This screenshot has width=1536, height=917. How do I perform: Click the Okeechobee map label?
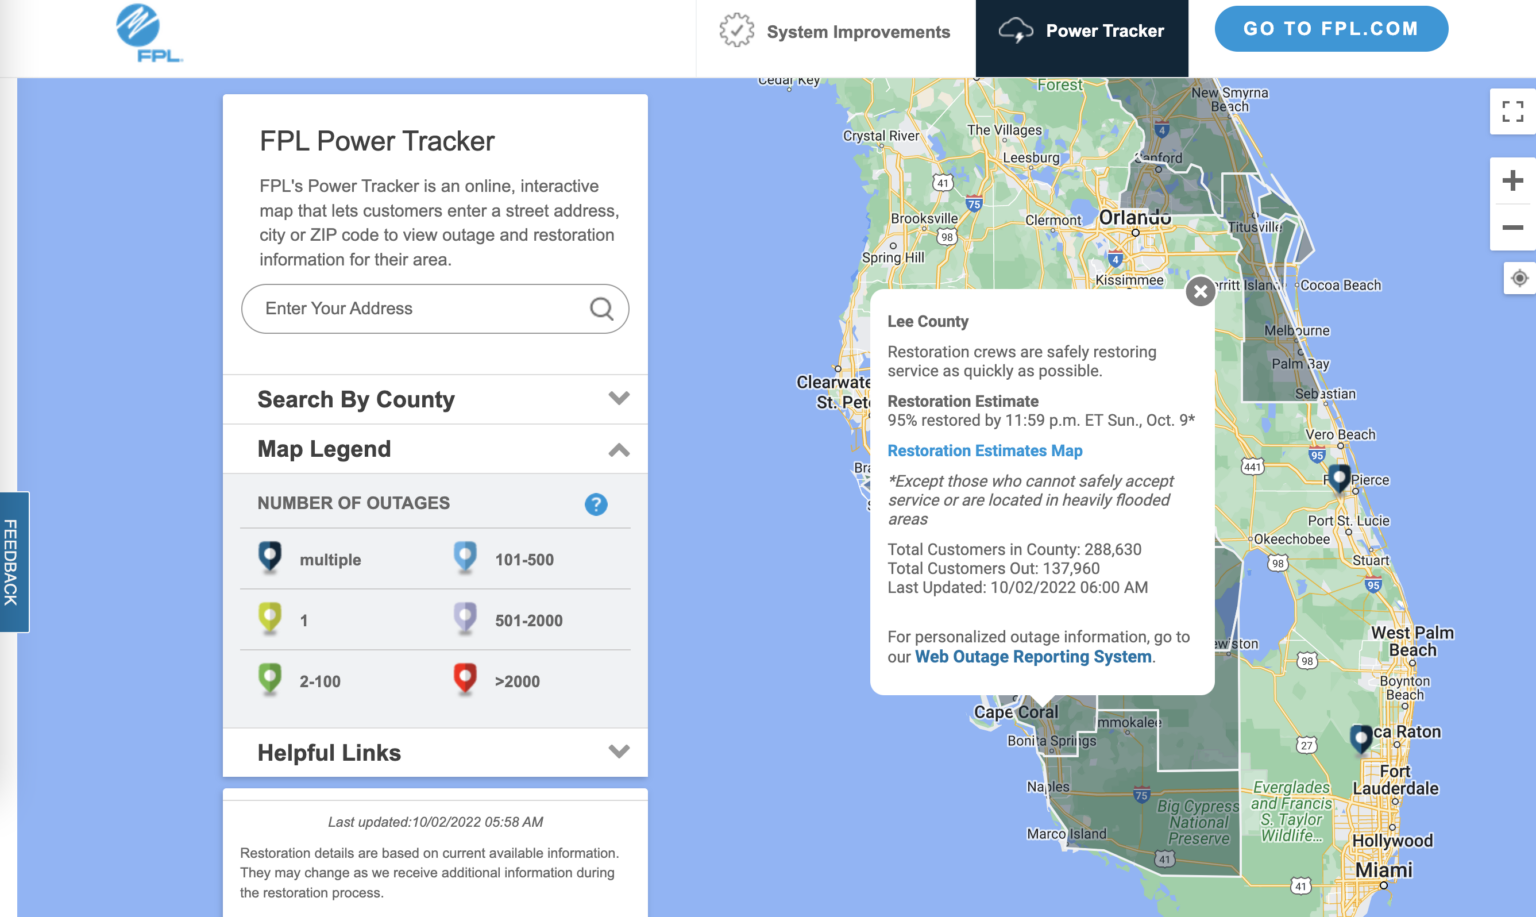click(1292, 539)
